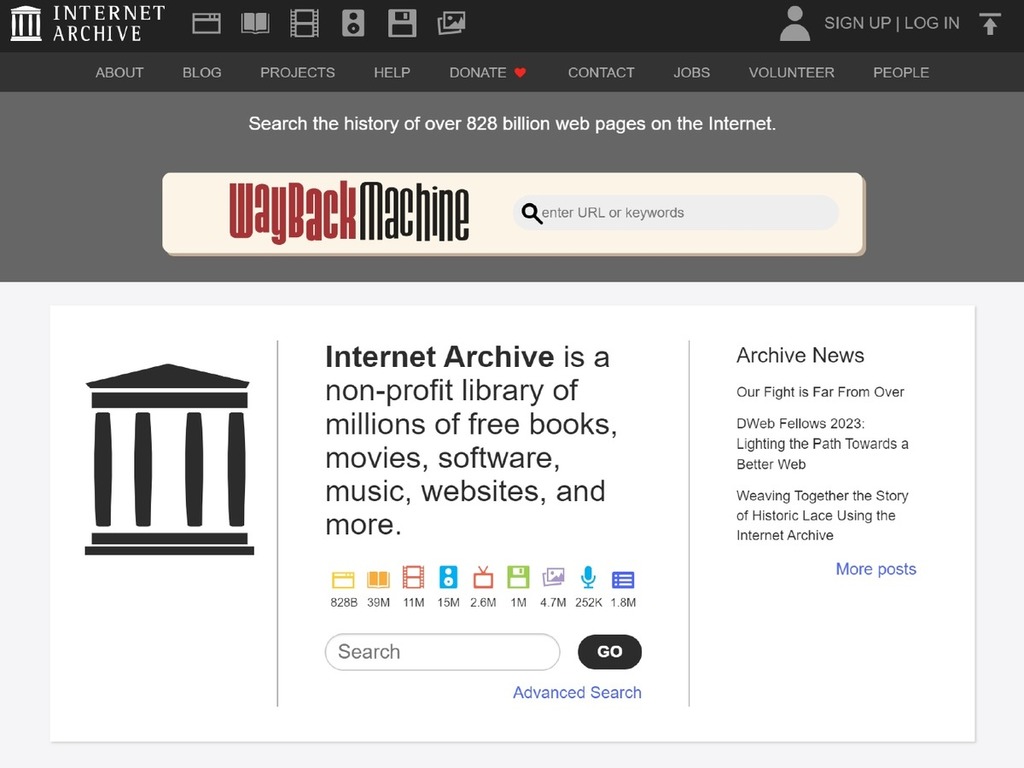Open the Weaving Together Historic Lace post
Screen dimensions: 1024x768
pyautogui.click(x=822, y=515)
